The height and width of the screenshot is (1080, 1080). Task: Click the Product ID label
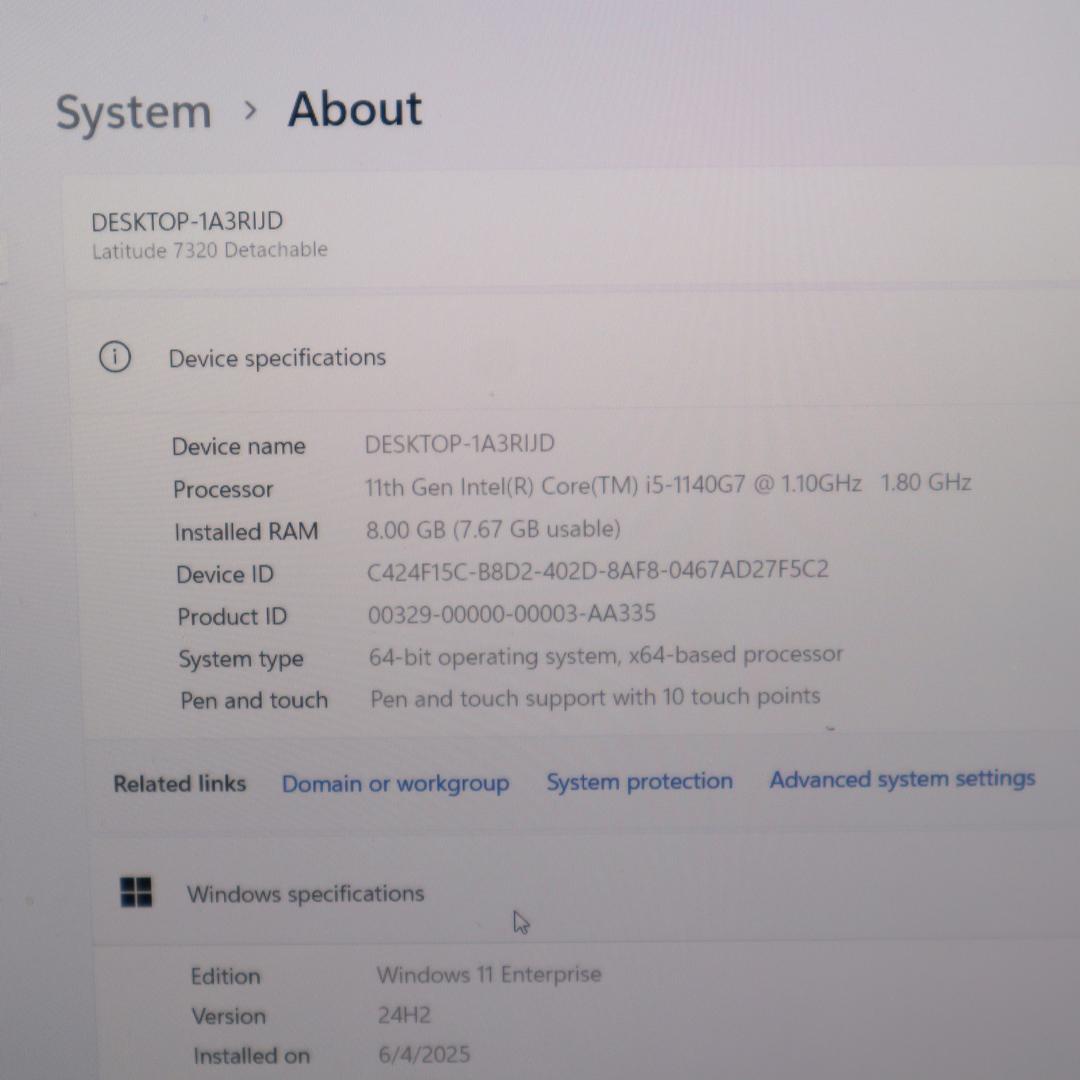[232, 616]
